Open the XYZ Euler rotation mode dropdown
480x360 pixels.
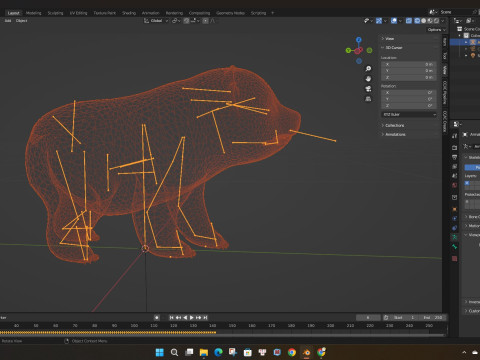coord(409,115)
